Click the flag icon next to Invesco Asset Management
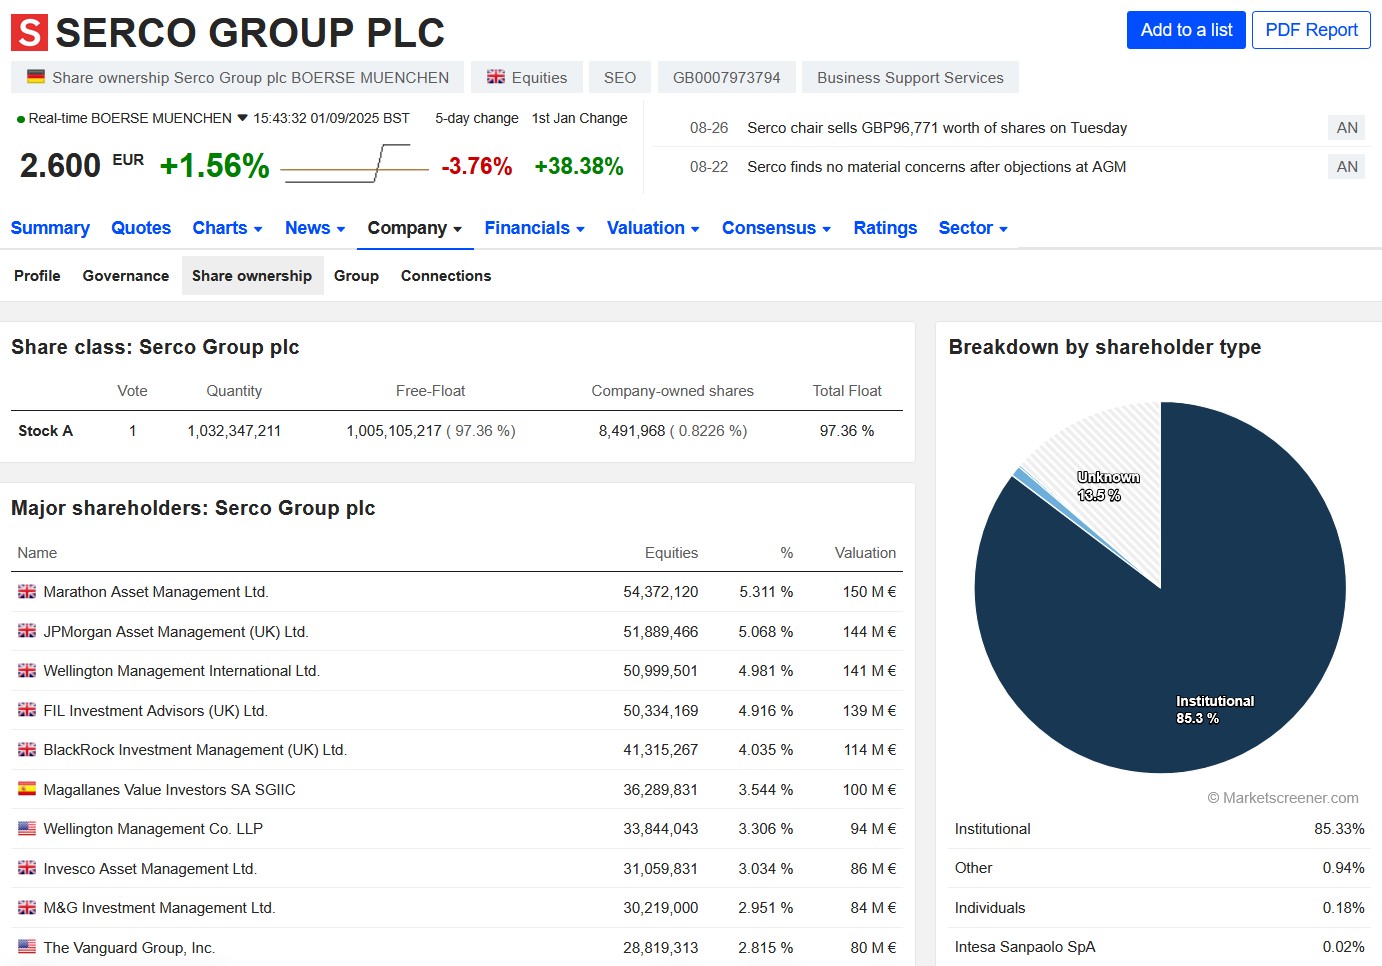The height and width of the screenshot is (966, 1382). 27,868
